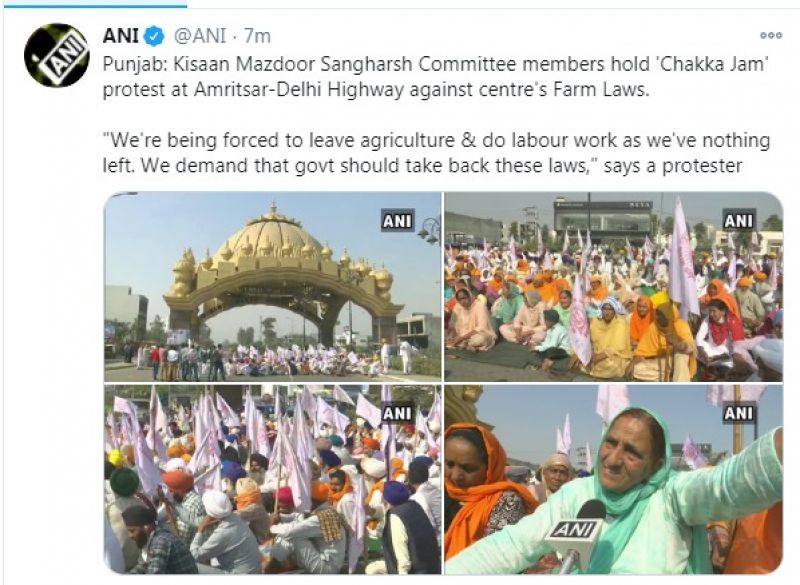The width and height of the screenshot is (800, 585).
Task: Open the golden gate protest photo
Action: [x=272, y=287]
